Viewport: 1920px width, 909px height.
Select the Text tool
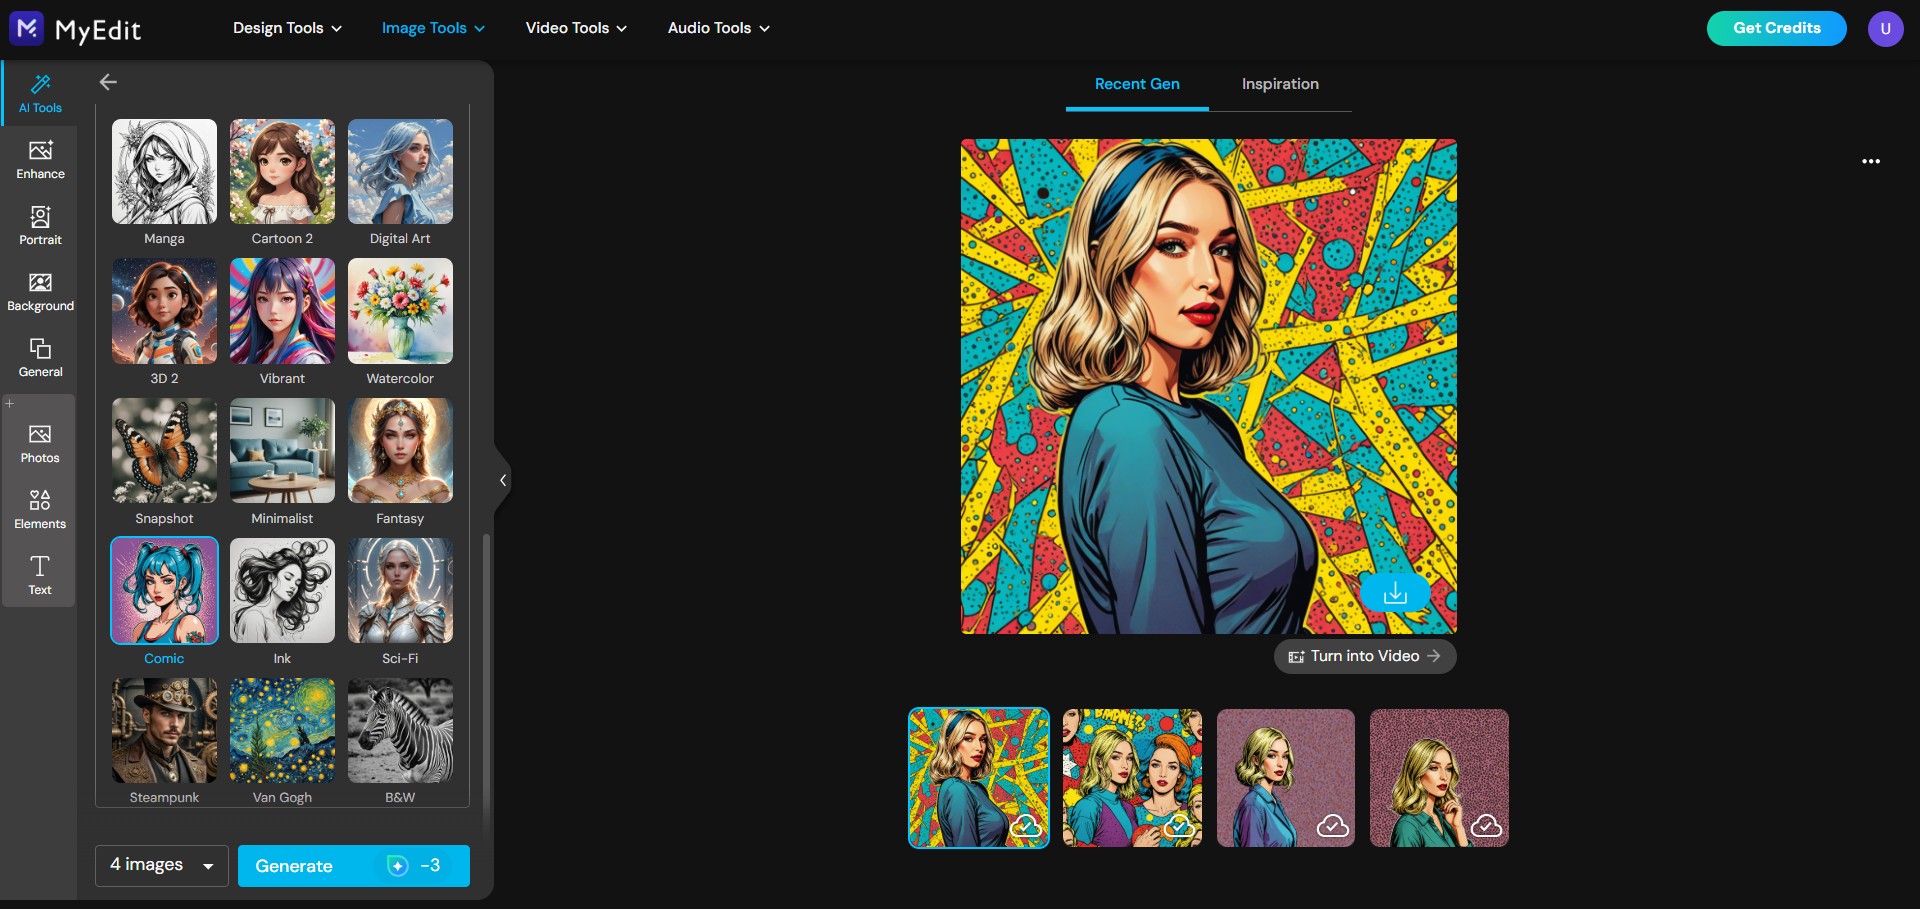click(39, 575)
